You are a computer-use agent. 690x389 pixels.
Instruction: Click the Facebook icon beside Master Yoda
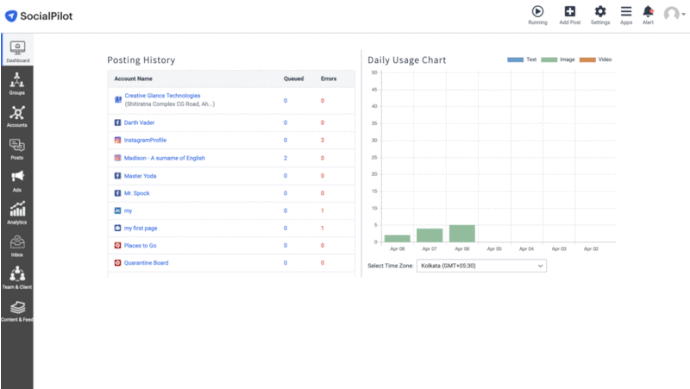[117, 176]
